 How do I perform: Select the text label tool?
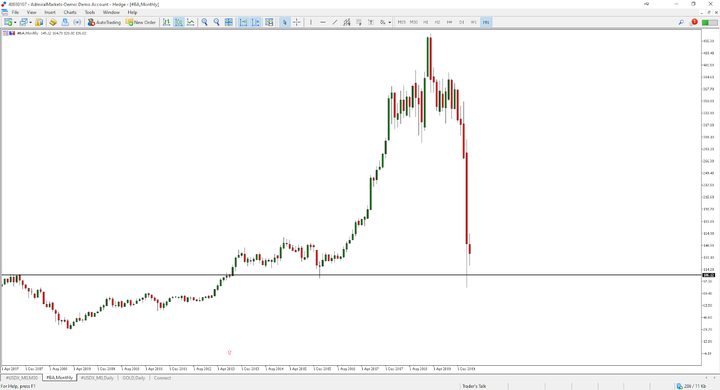(x=371, y=22)
